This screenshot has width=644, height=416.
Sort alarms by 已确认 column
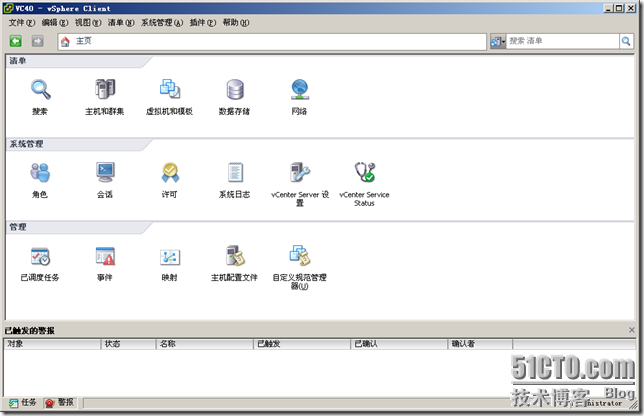(x=399, y=344)
